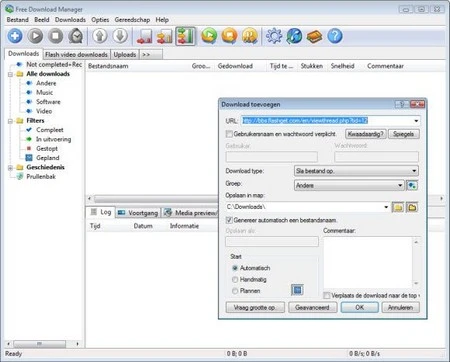Click the Stop download square icon
Image resolution: width=450 pixels, height=362 pixels.
[56, 36]
